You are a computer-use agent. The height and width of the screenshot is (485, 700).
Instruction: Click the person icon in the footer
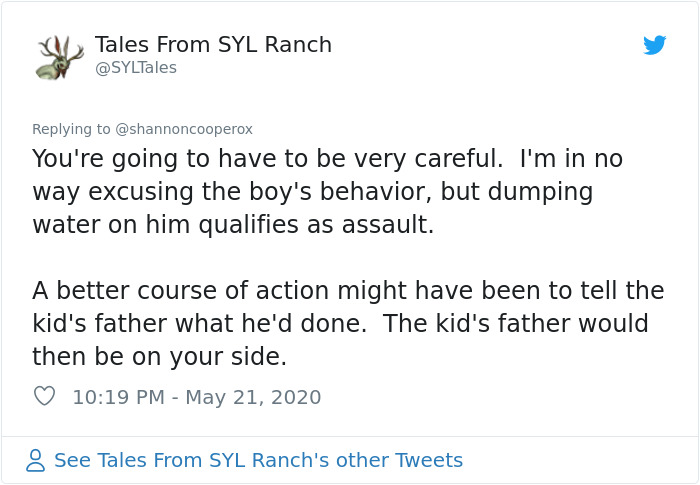point(36,460)
